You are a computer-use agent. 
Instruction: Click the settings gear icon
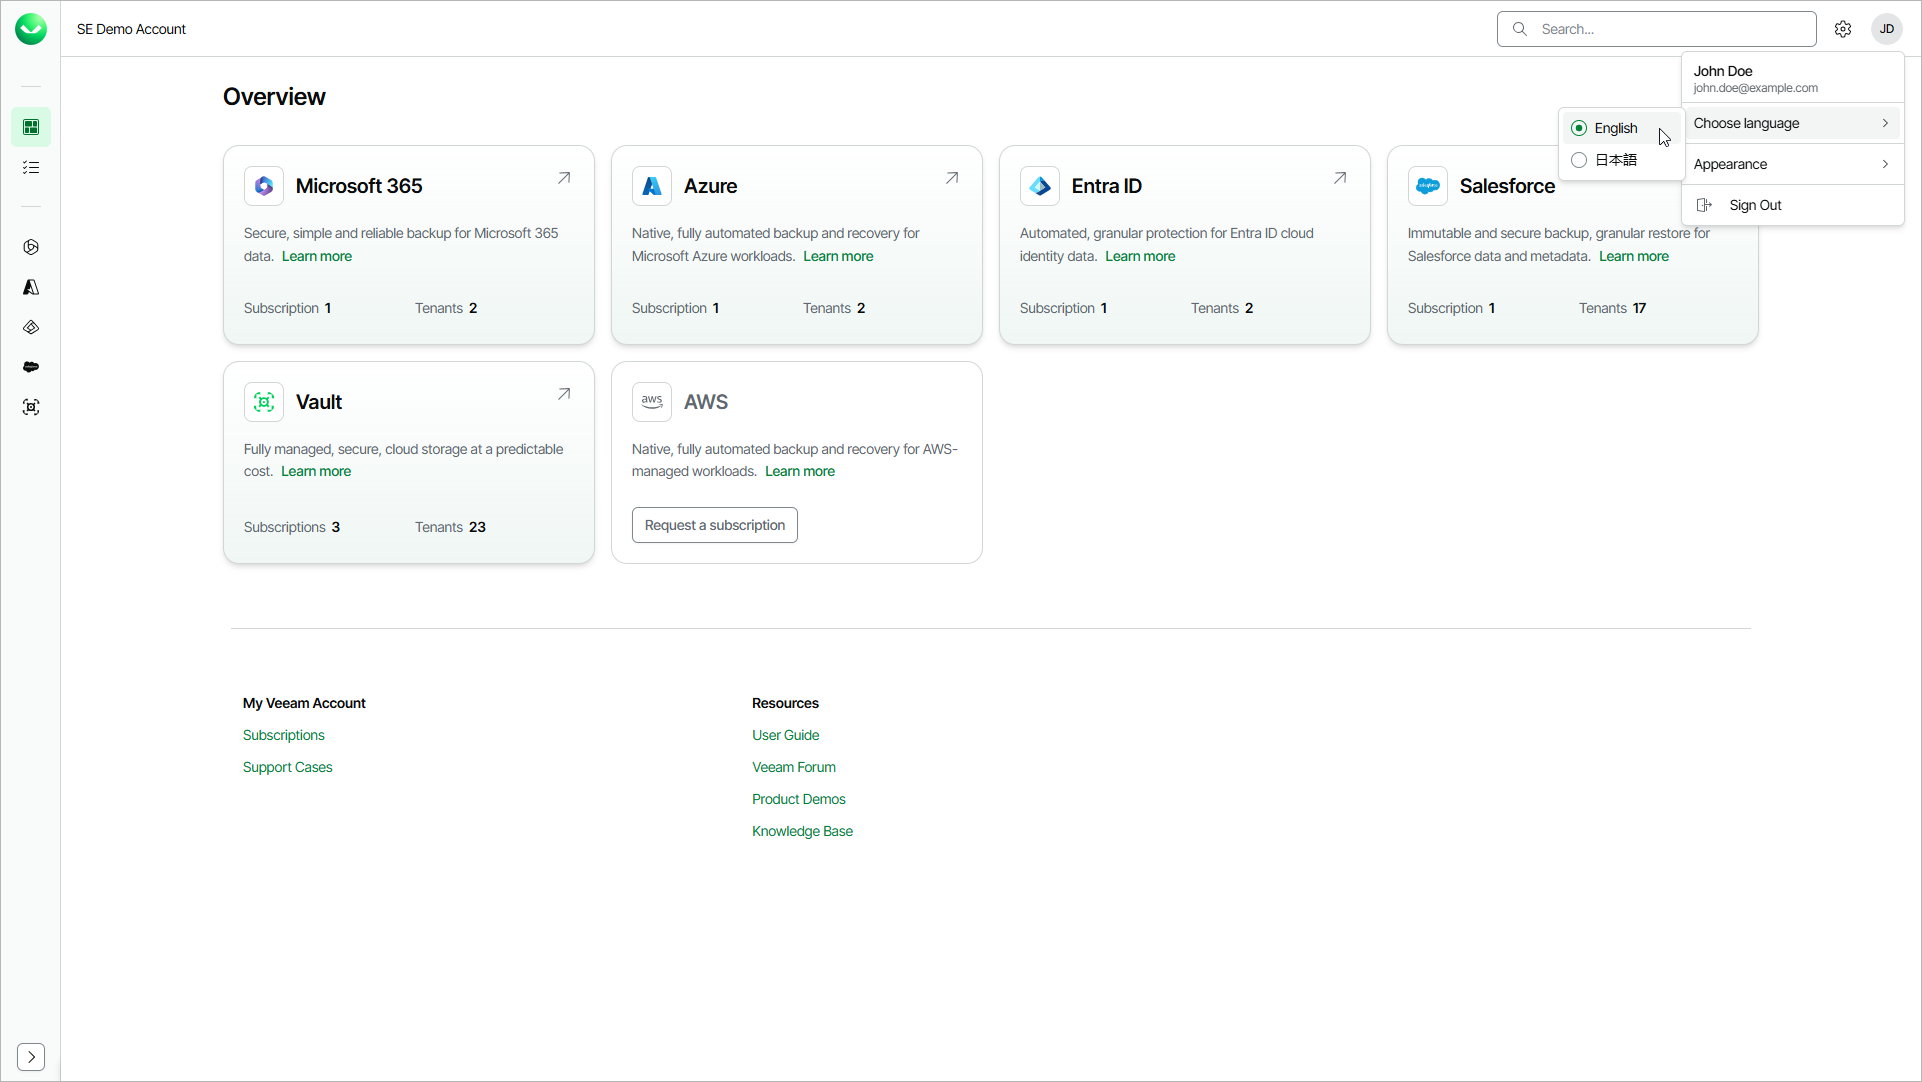point(1843,29)
